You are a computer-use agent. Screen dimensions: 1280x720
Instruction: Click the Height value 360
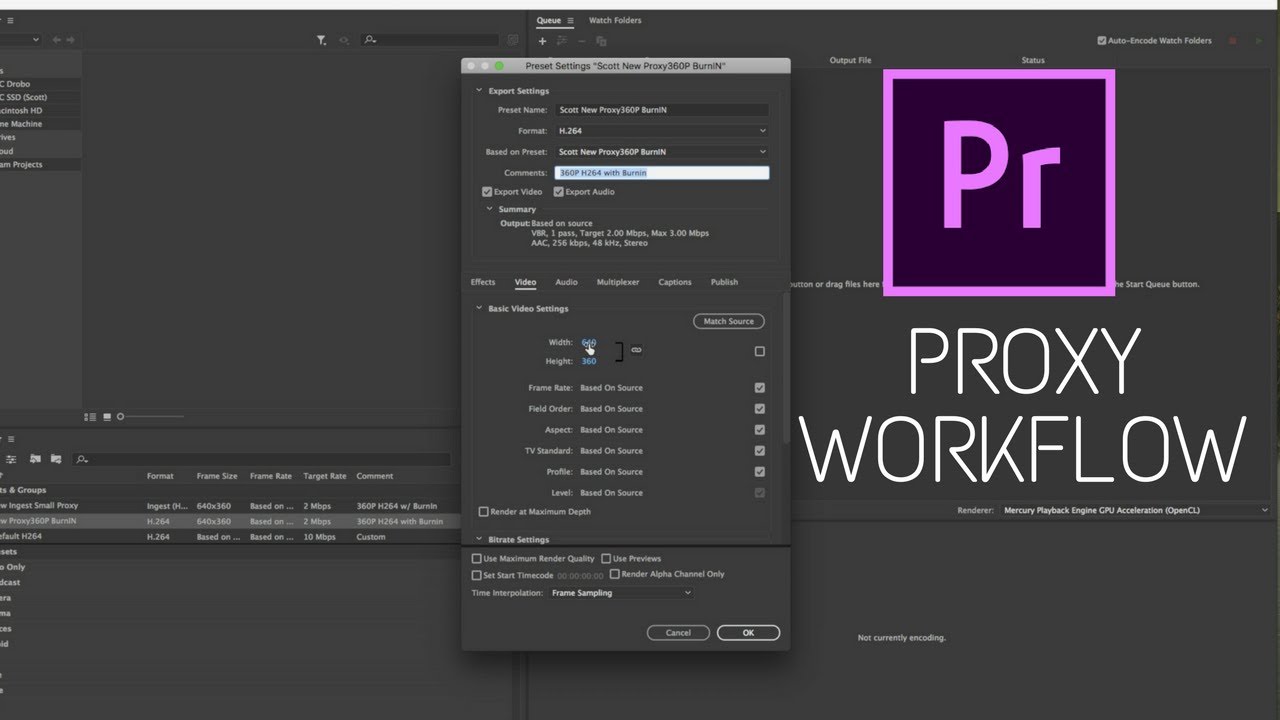[x=589, y=361]
